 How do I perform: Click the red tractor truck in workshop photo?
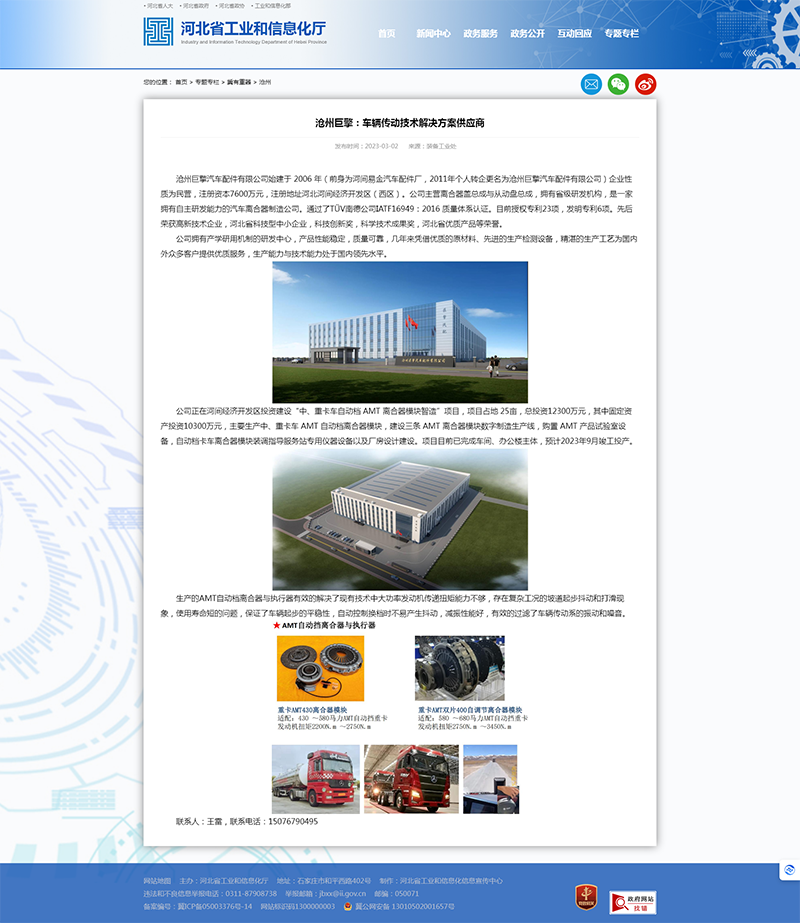point(411,779)
